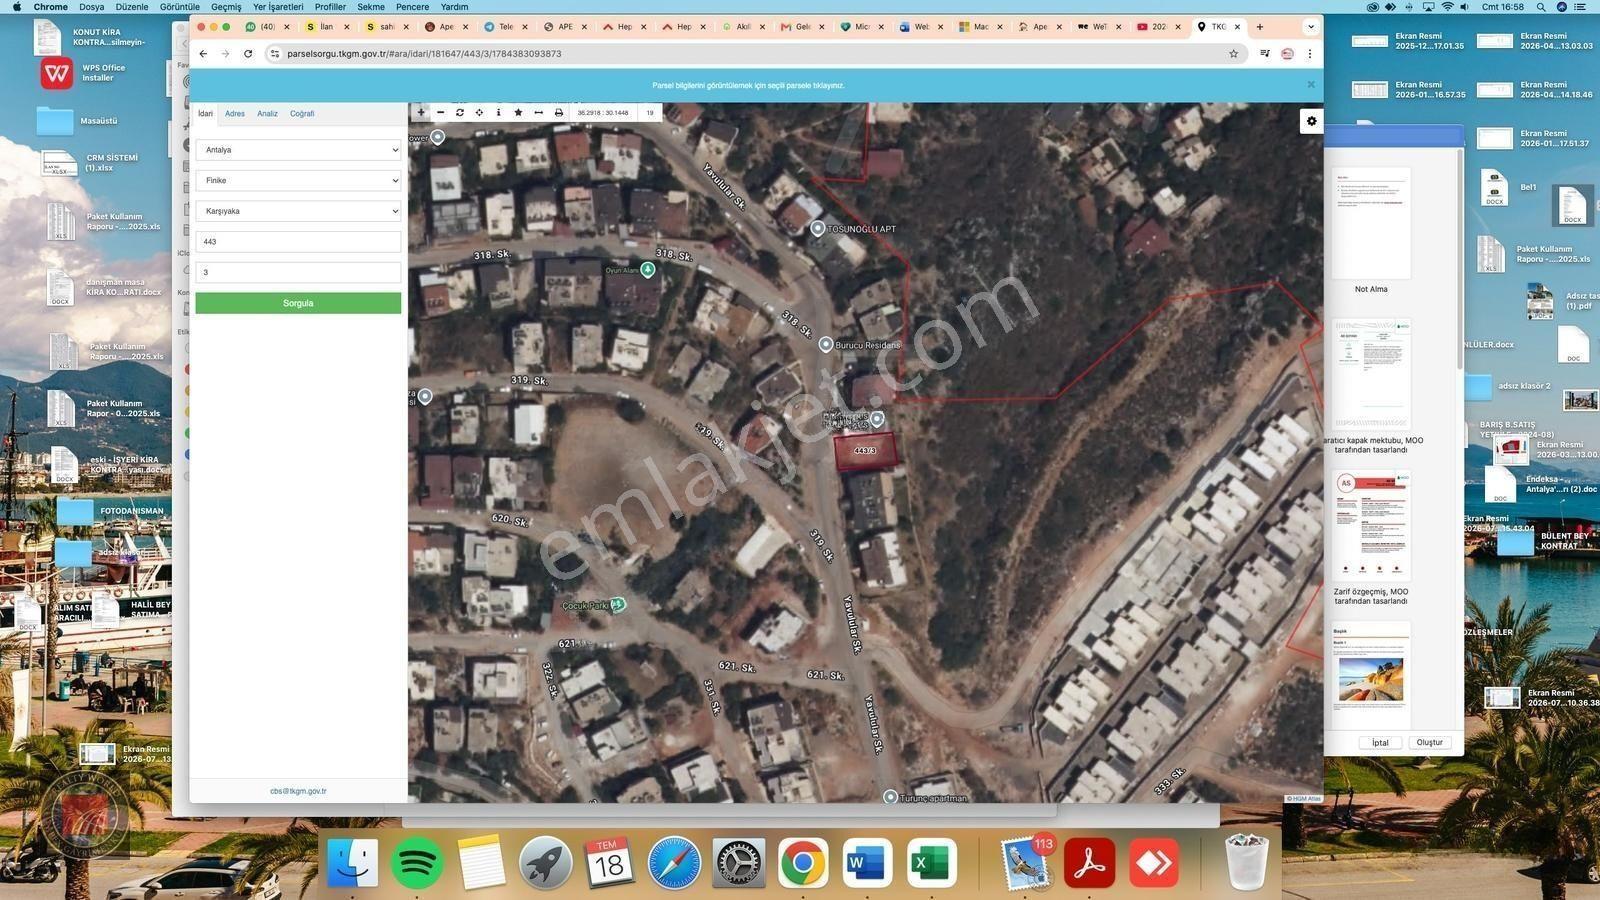Select the locate crosshair tool

(x=480, y=113)
